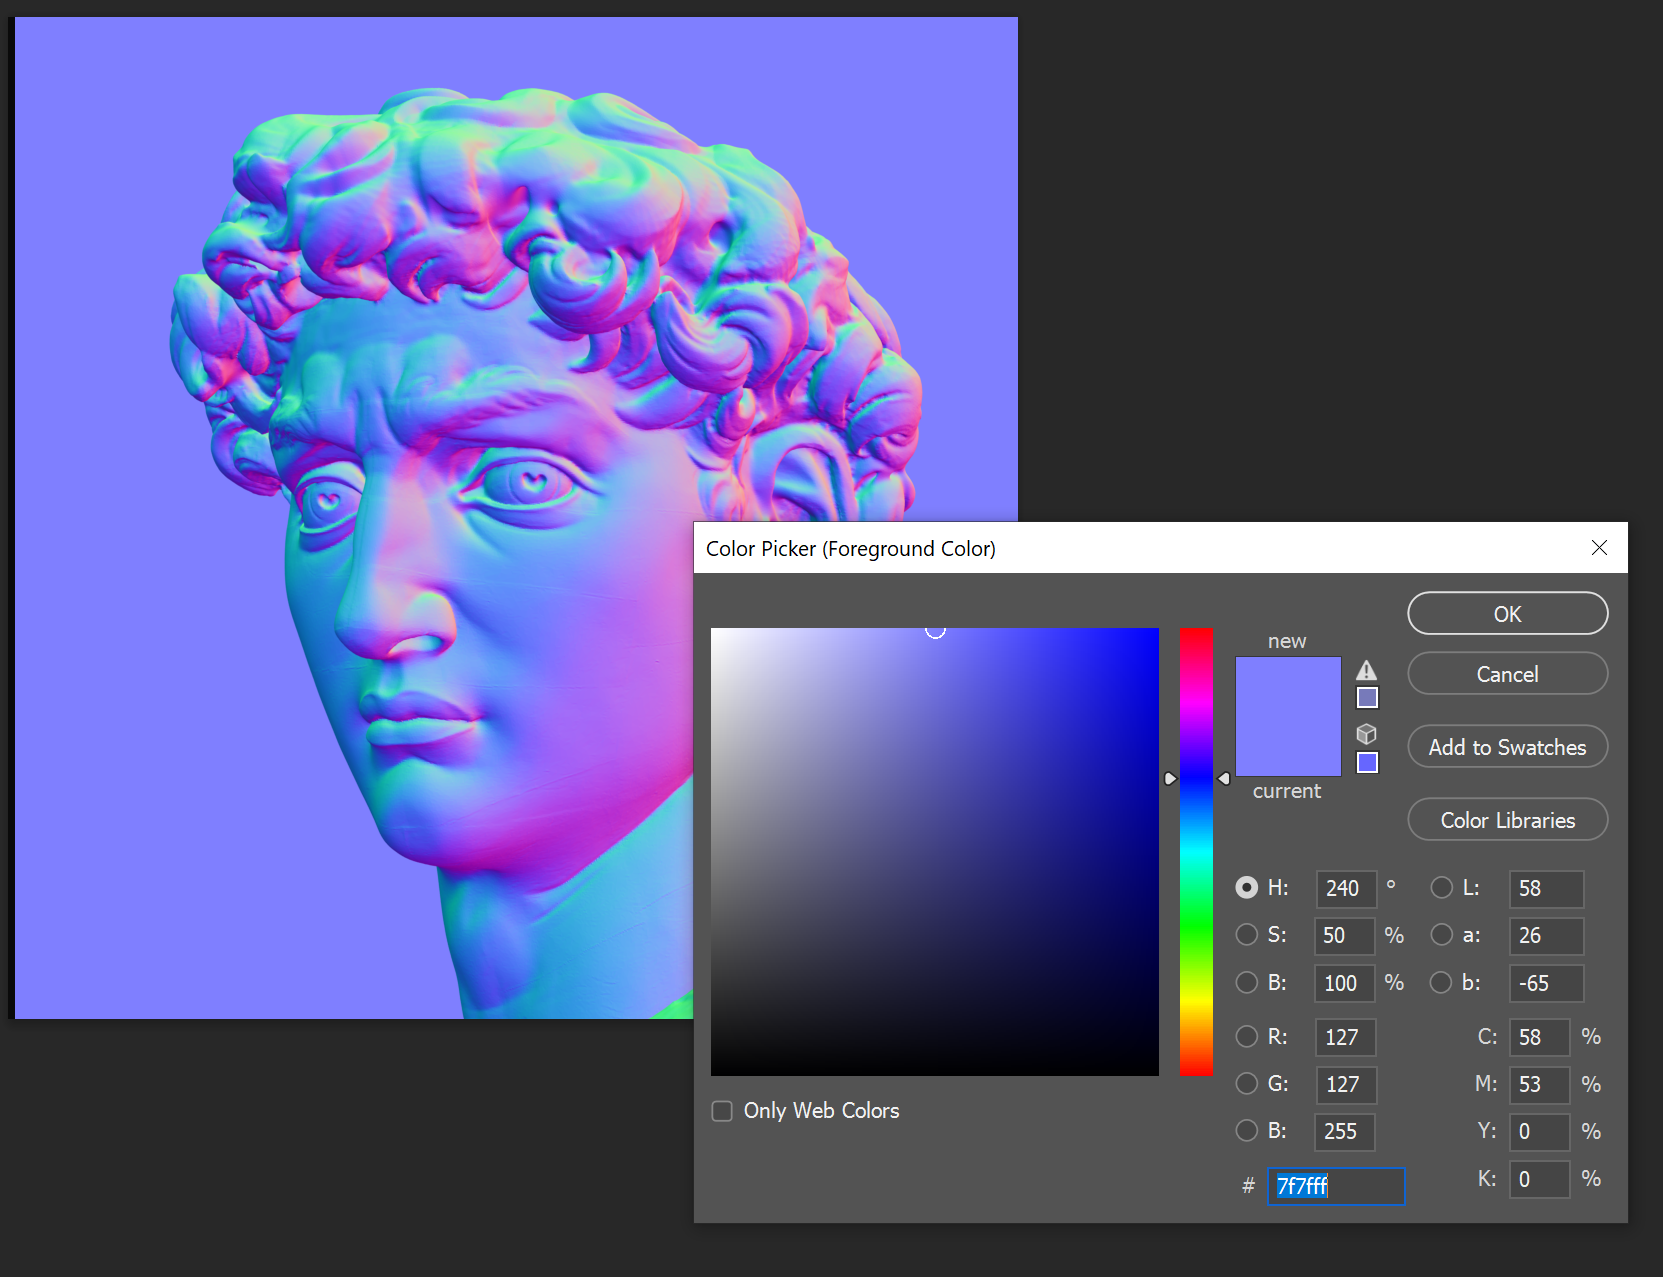Select the L lightness radio button
The height and width of the screenshot is (1277, 1663).
point(1442,887)
